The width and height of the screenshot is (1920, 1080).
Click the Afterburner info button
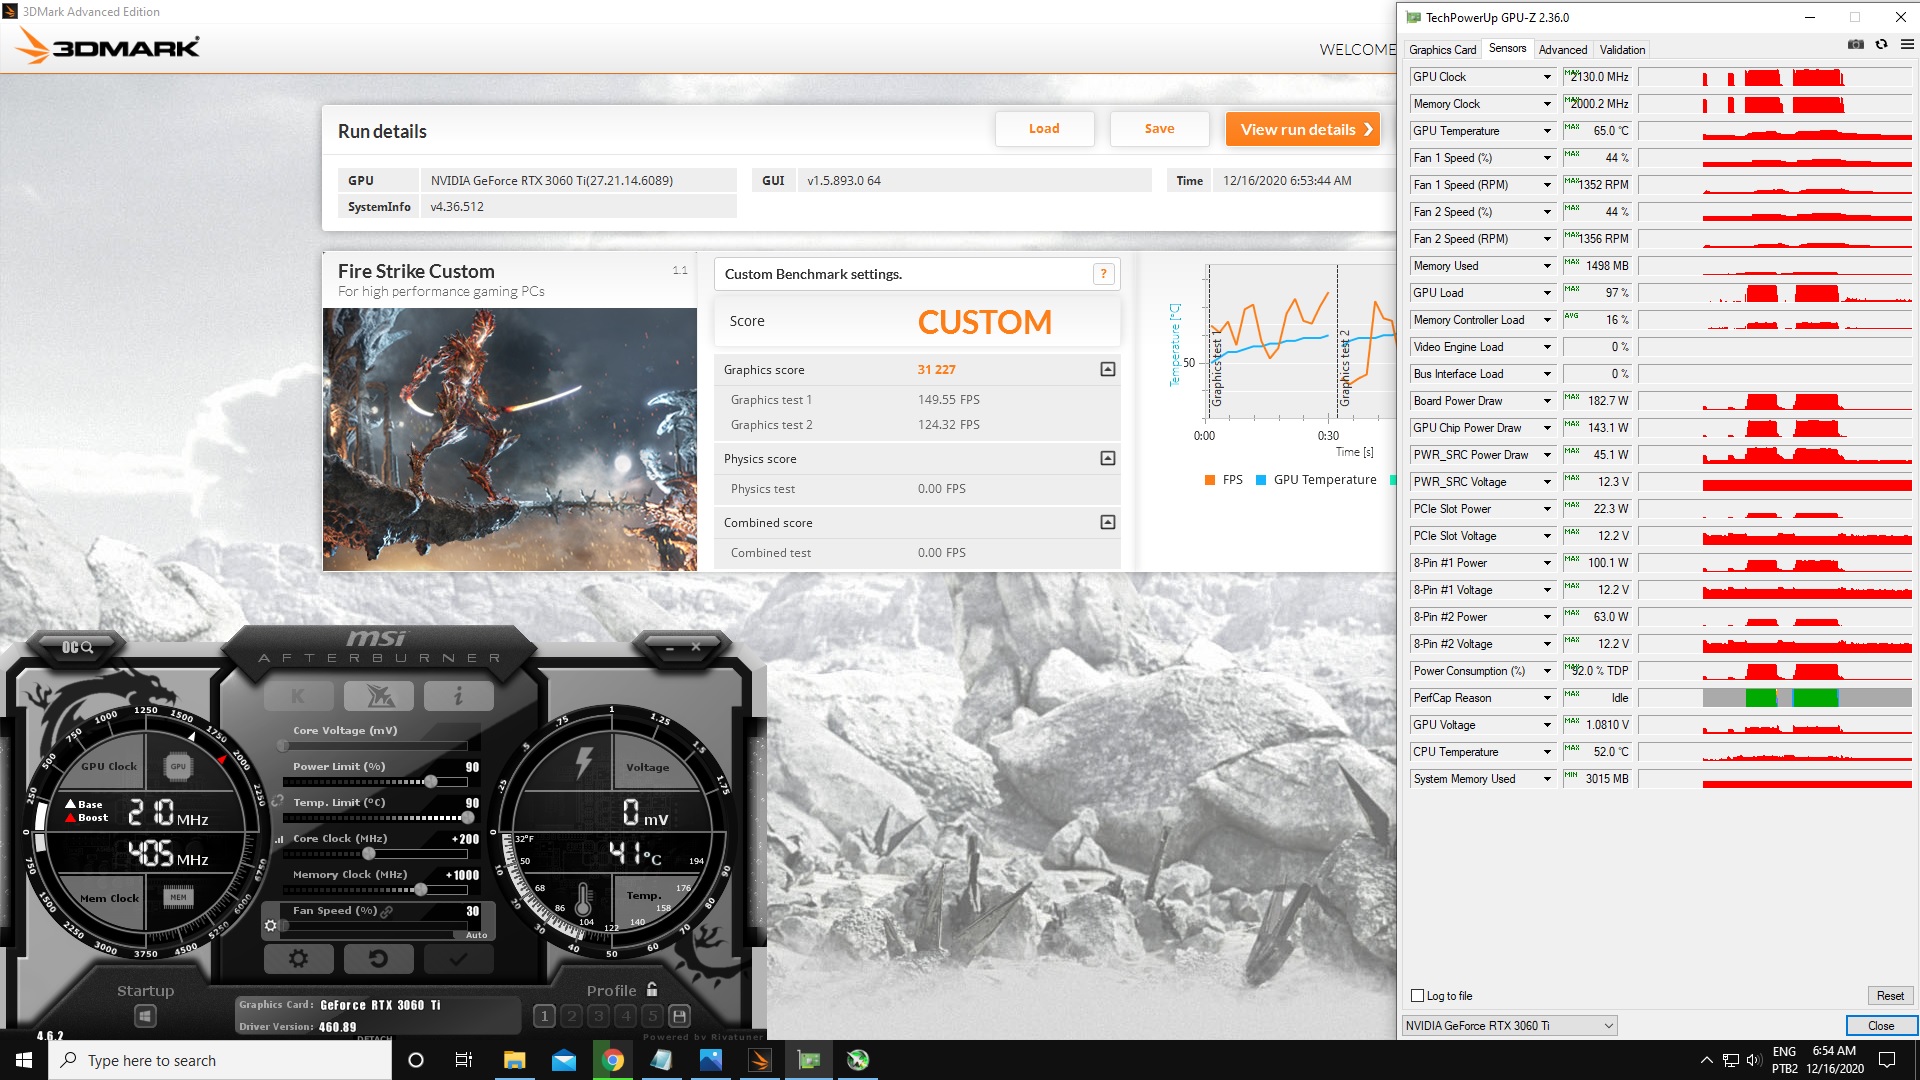(x=458, y=695)
